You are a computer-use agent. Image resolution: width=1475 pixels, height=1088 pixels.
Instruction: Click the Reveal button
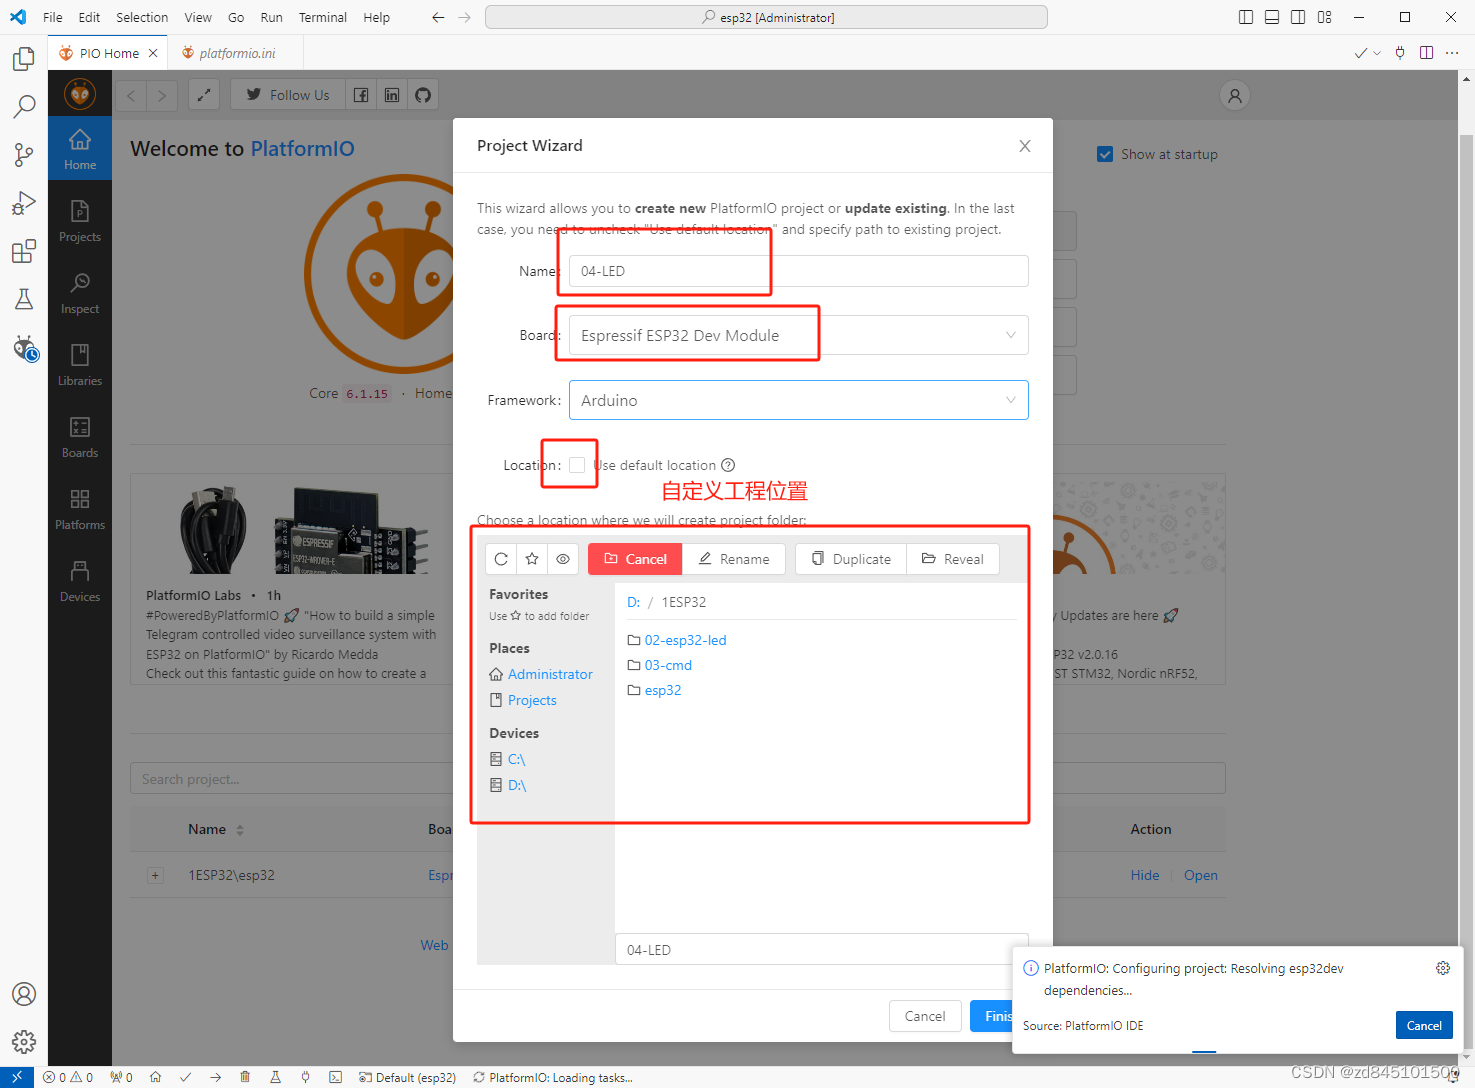tap(953, 559)
